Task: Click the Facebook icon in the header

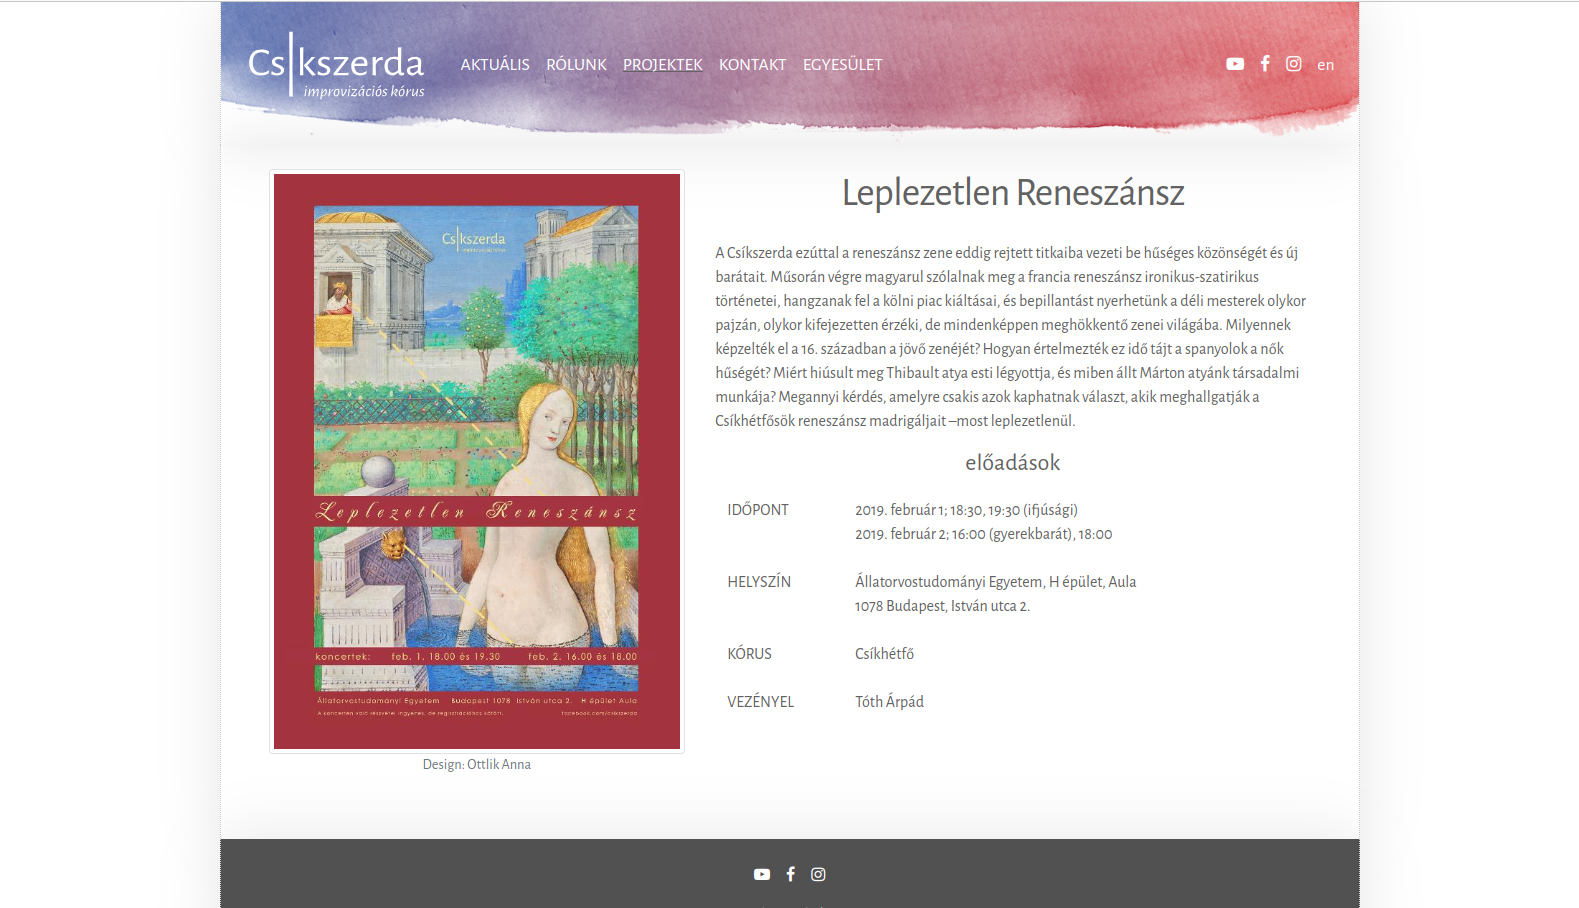Action: tap(1265, 64)
